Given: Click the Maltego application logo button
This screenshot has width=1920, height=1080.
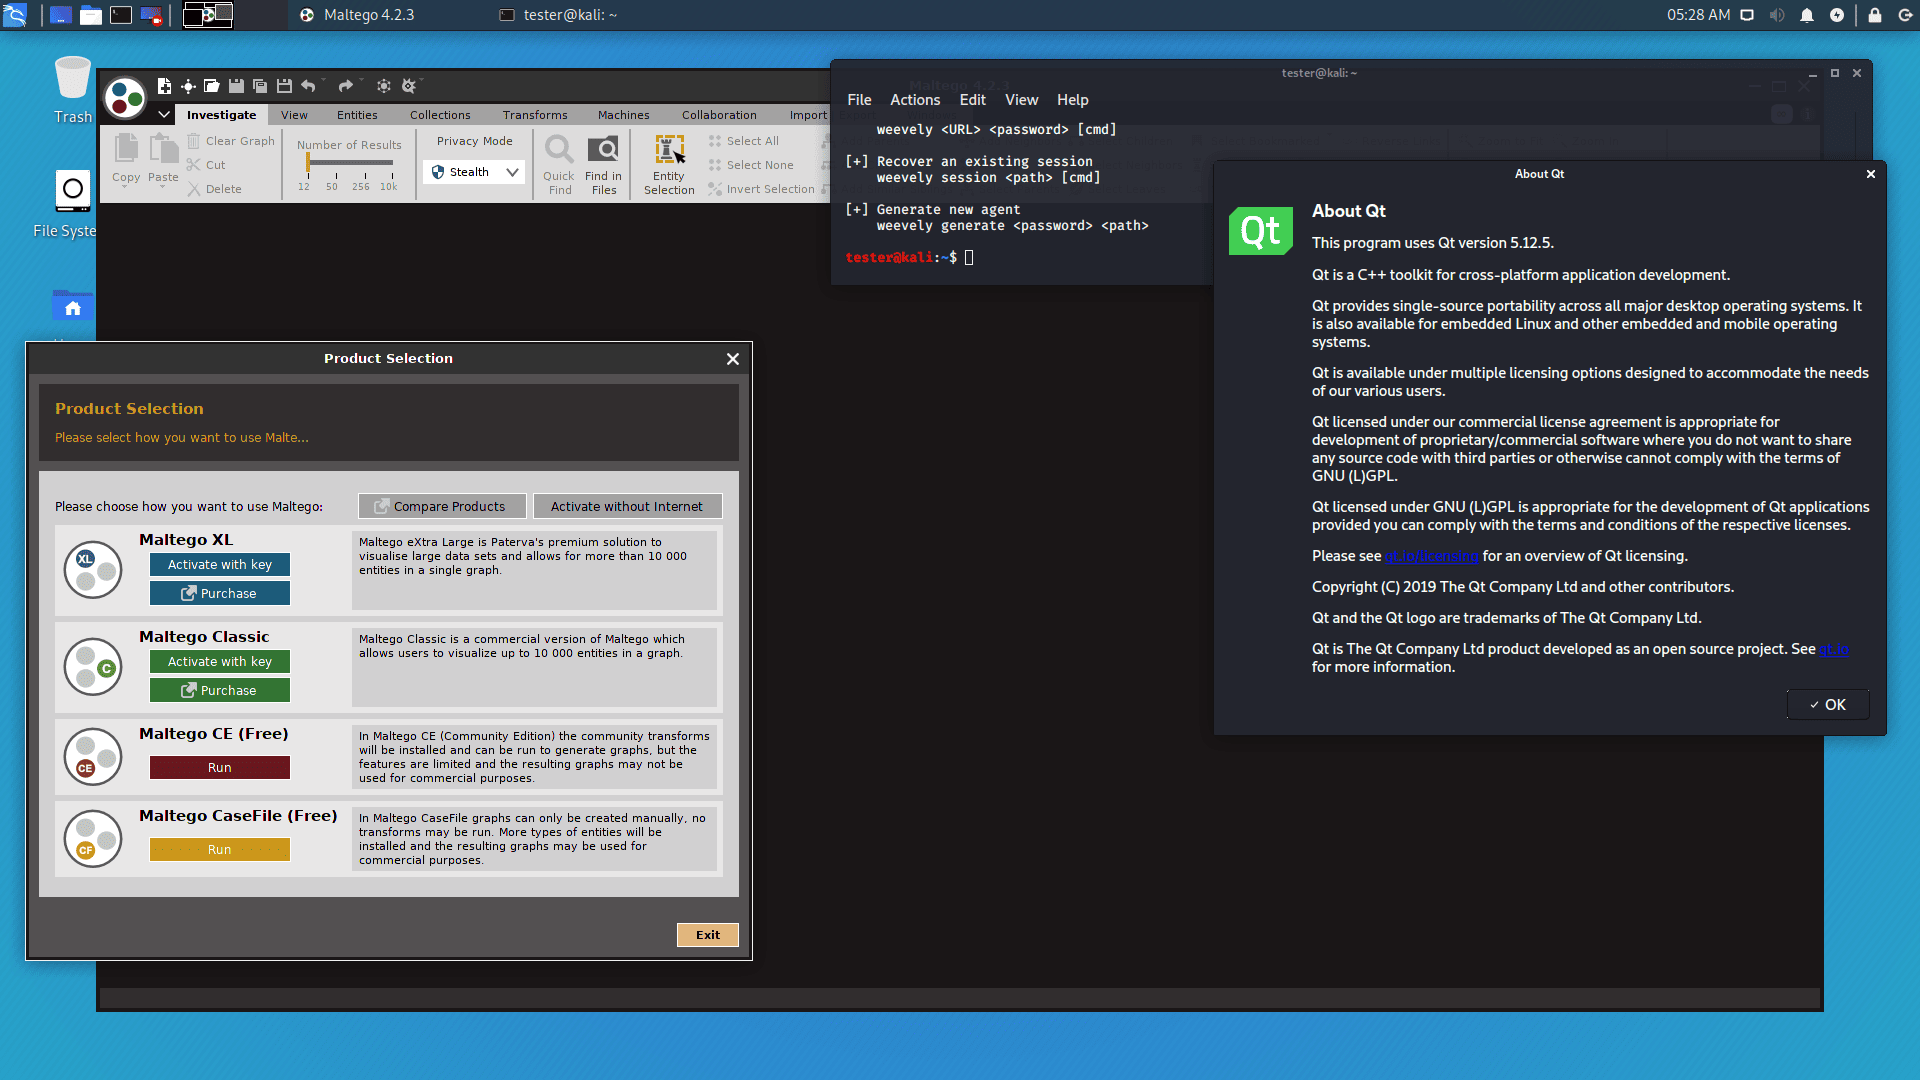Looking at the screenshot, I should tap(125, 97).
